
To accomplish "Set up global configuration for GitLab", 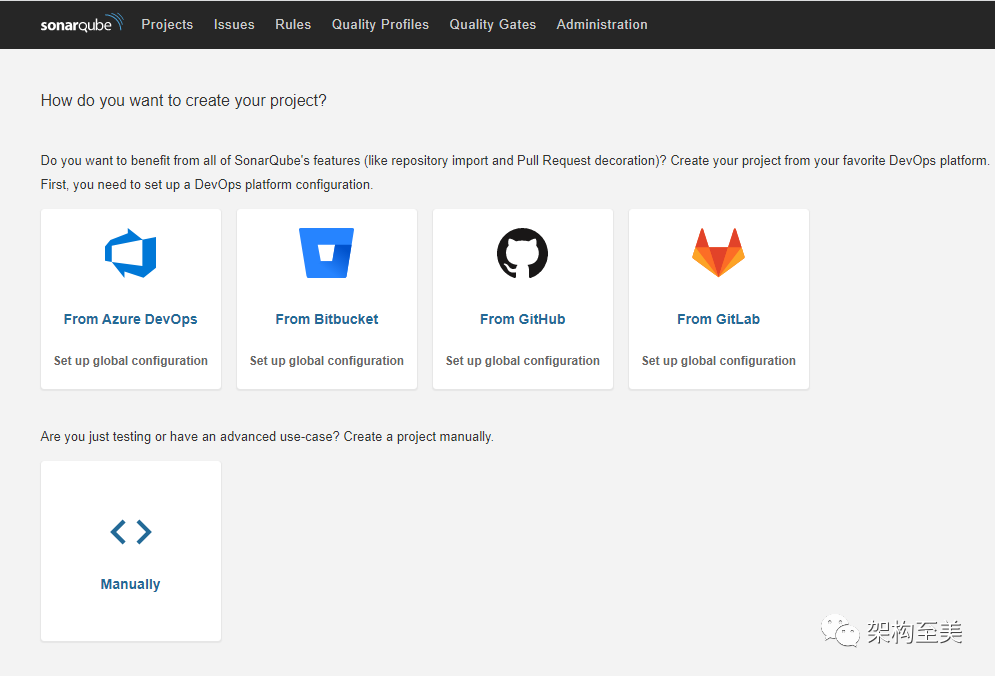I will coord(718,361).
